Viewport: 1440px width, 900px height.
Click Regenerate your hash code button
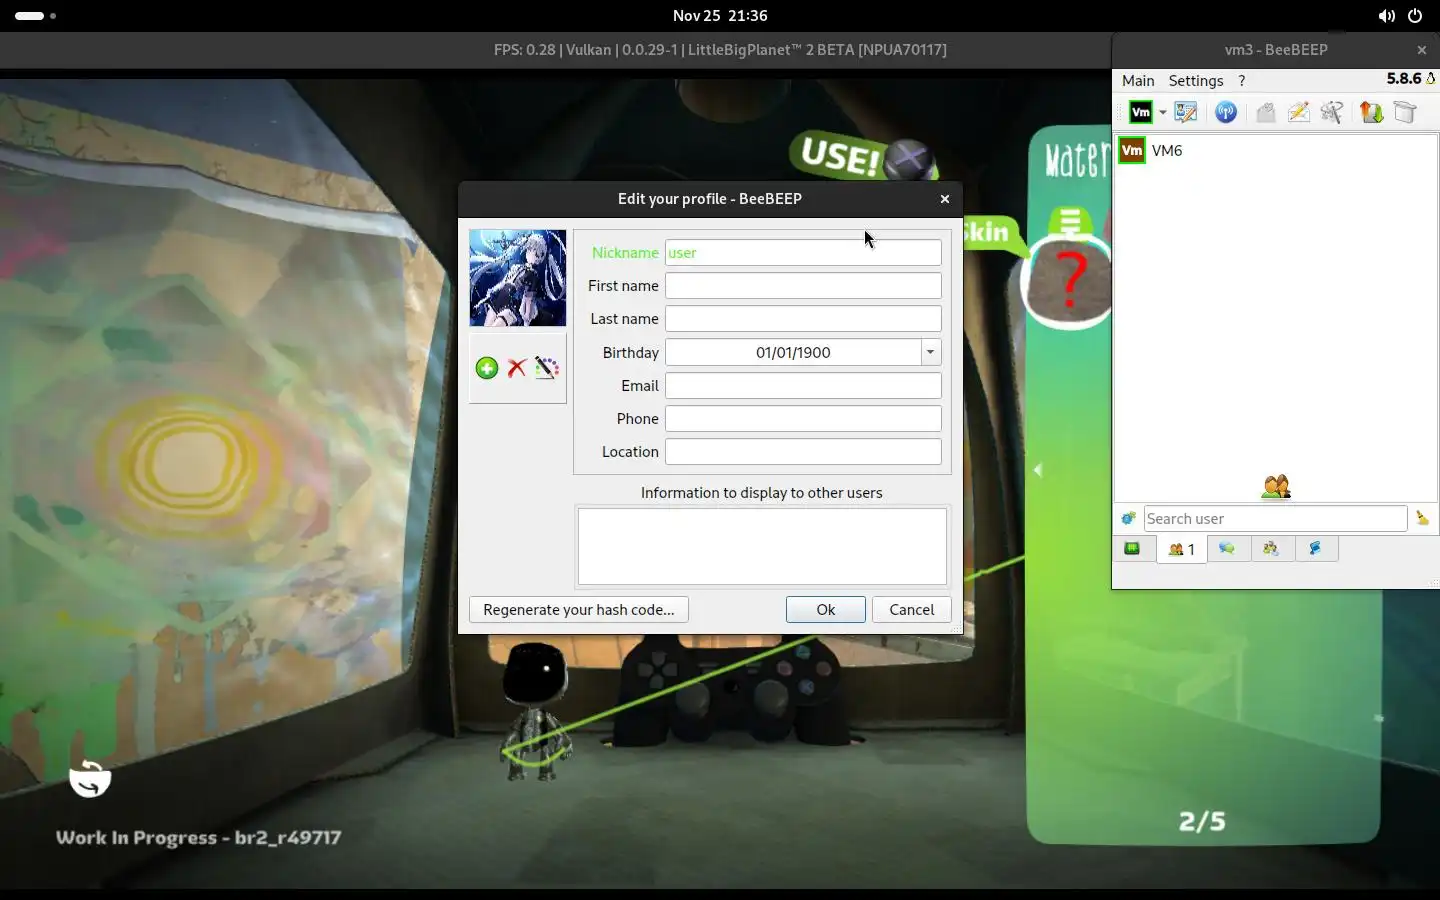[x=579, y=610]
